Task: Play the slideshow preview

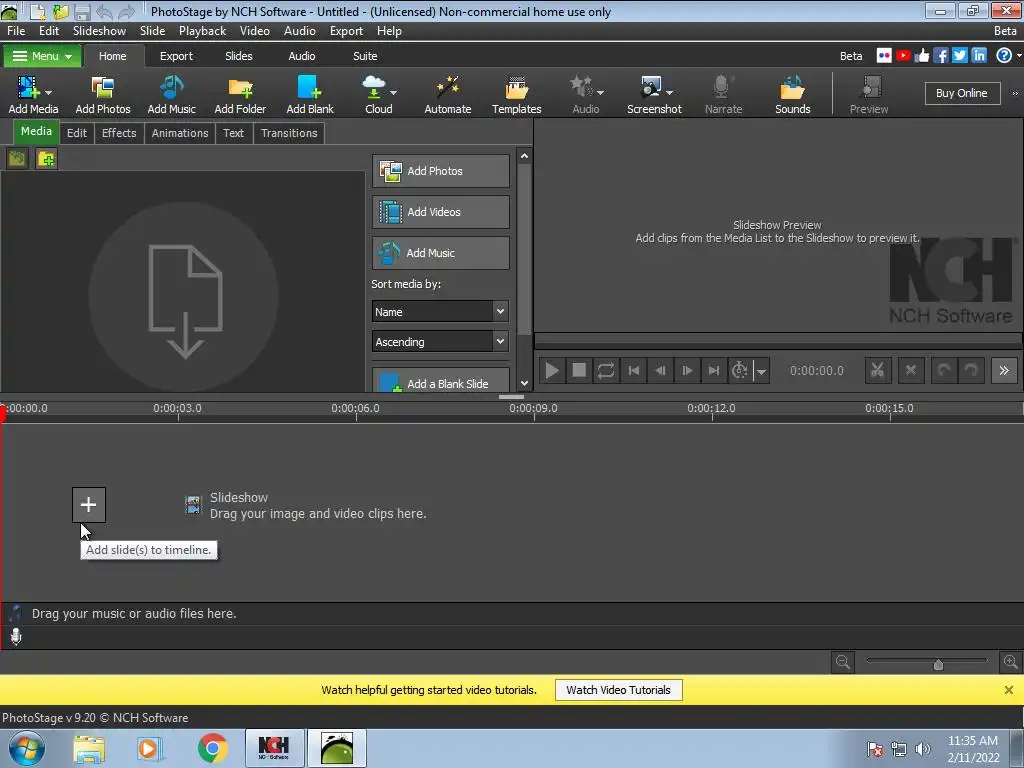Action: [x=552, y=370]
